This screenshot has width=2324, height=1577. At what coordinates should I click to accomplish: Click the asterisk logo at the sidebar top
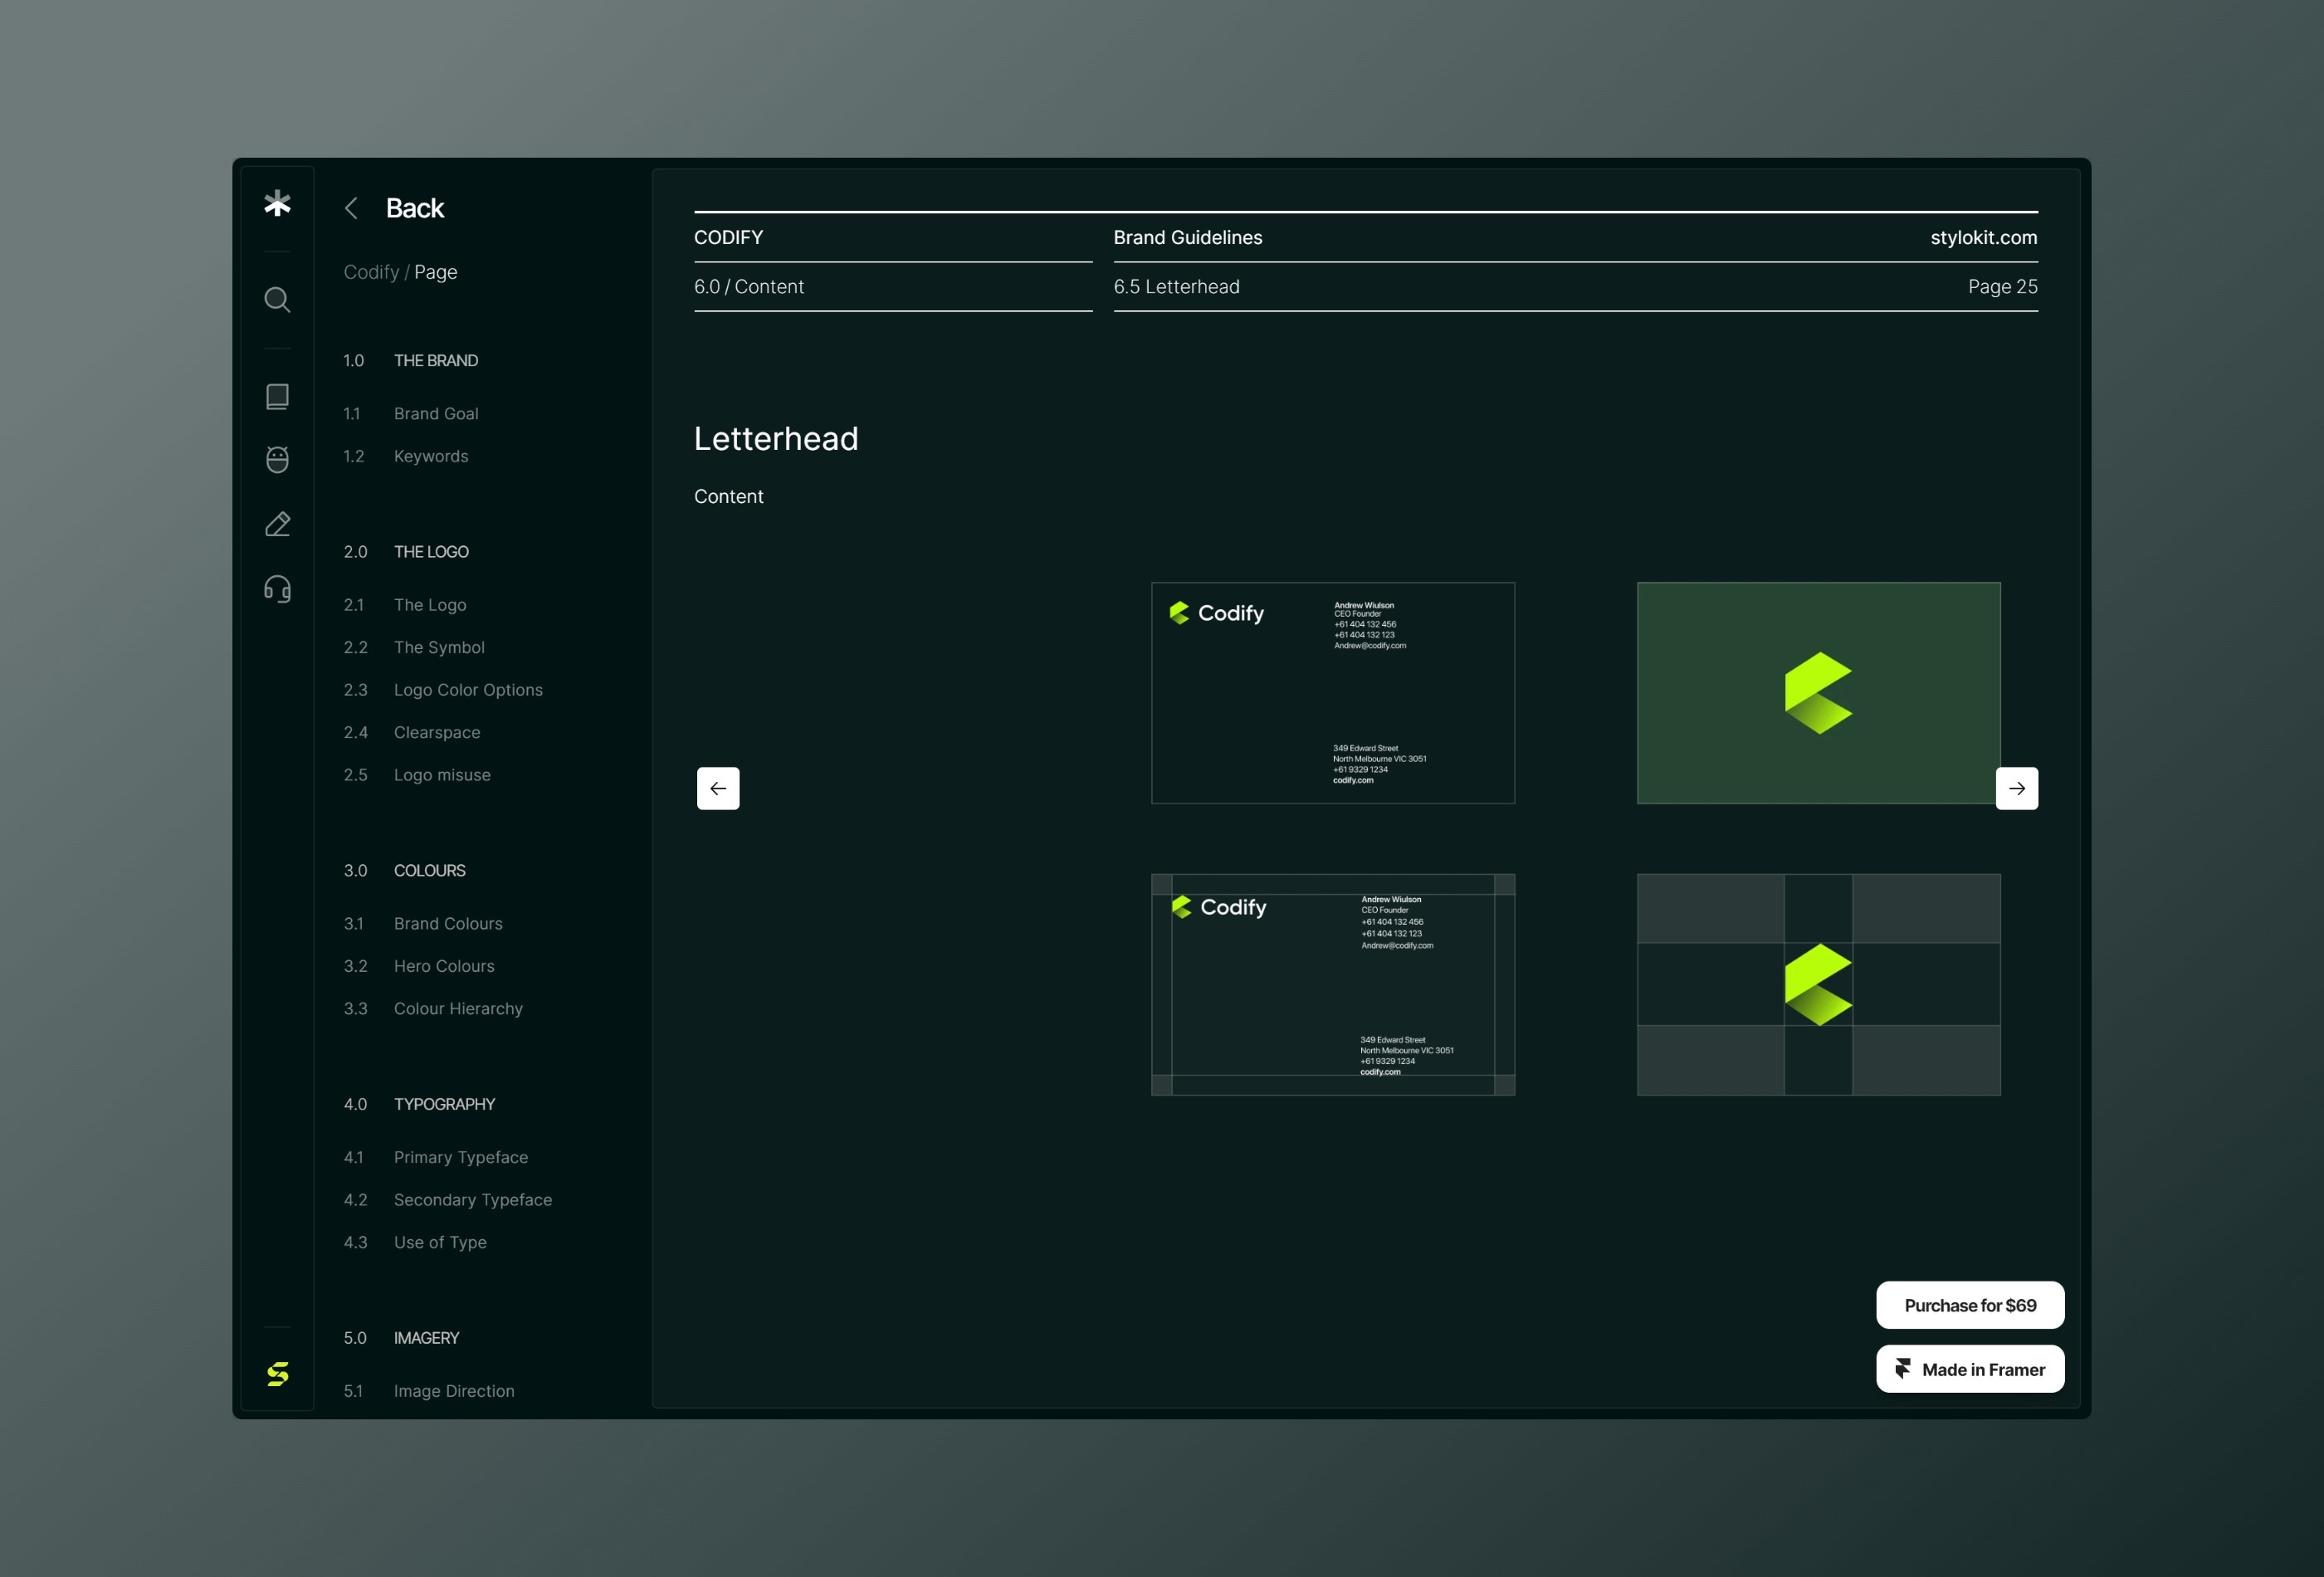(x=277, y=204)
